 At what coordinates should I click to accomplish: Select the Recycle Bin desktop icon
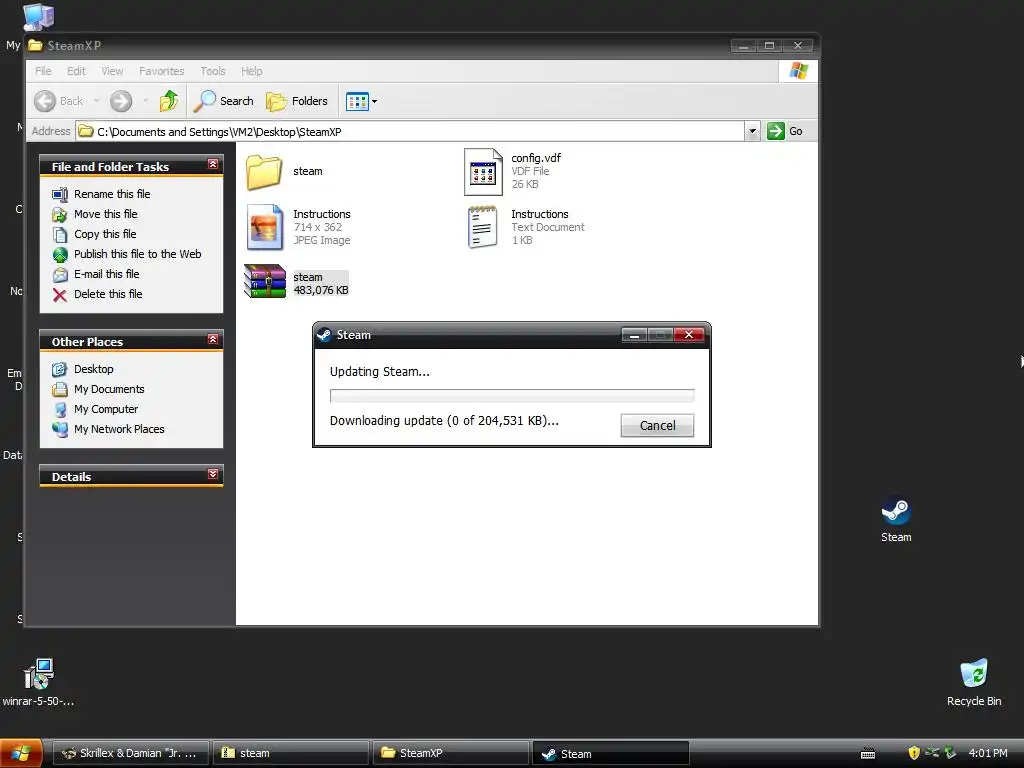pyautogui.click(x=974, y=673)
